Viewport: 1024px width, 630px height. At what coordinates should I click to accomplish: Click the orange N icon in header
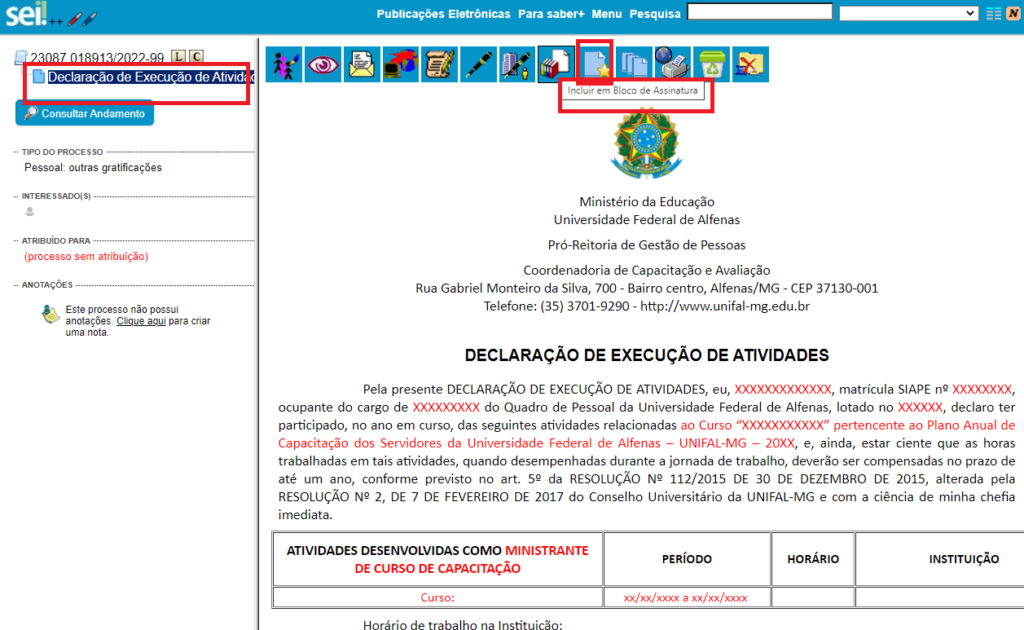pyautogui.click(x=1014, y=14)
